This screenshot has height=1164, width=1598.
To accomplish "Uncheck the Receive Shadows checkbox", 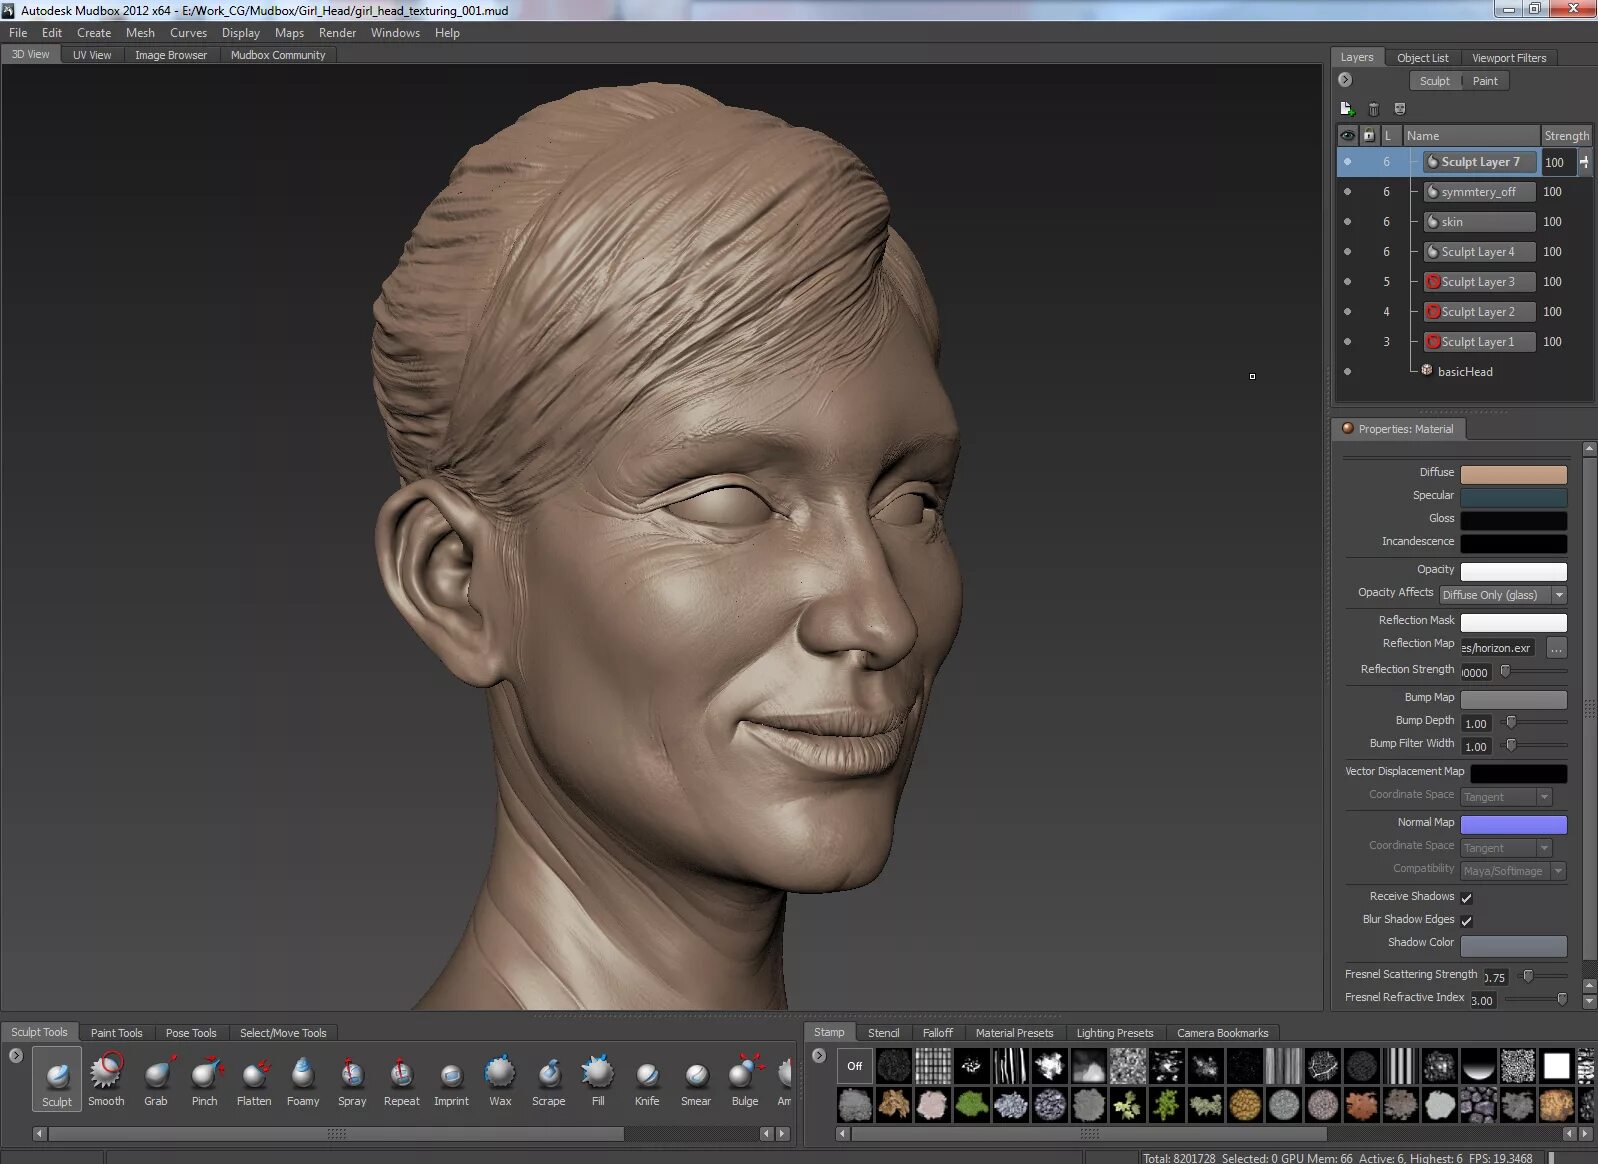I will pos(1466,898).
